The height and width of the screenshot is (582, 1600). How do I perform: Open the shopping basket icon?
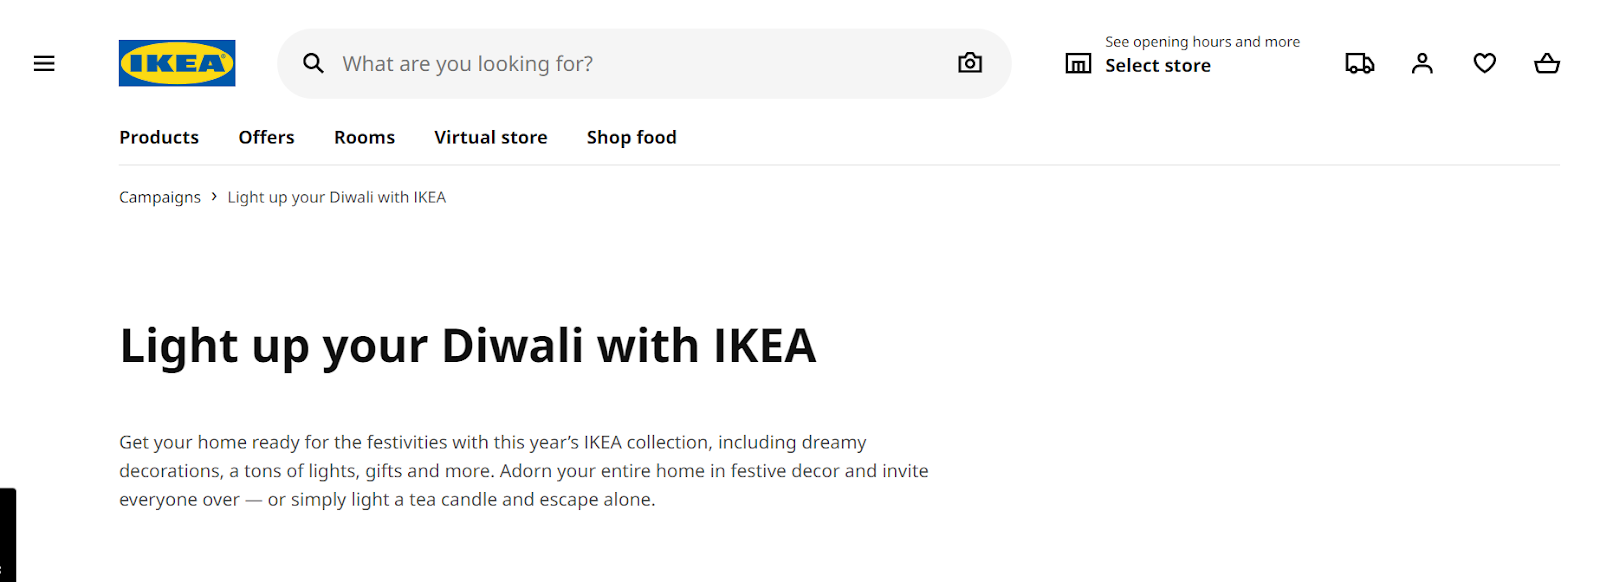1546,63
